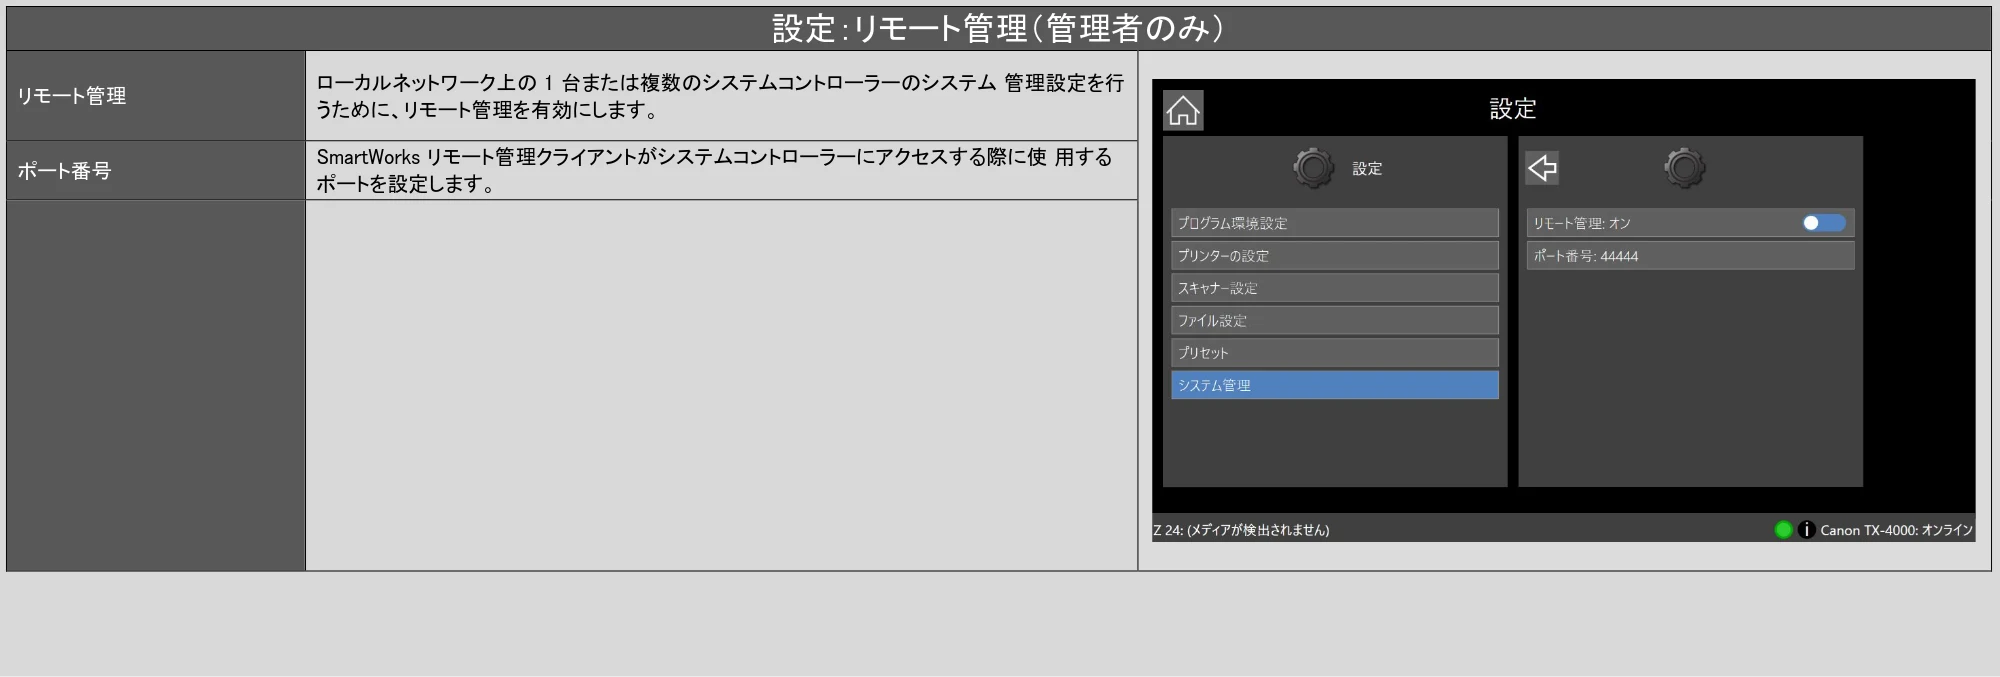
Task: Open プリンターの設定 menu item
Action: pos(1335,256)
